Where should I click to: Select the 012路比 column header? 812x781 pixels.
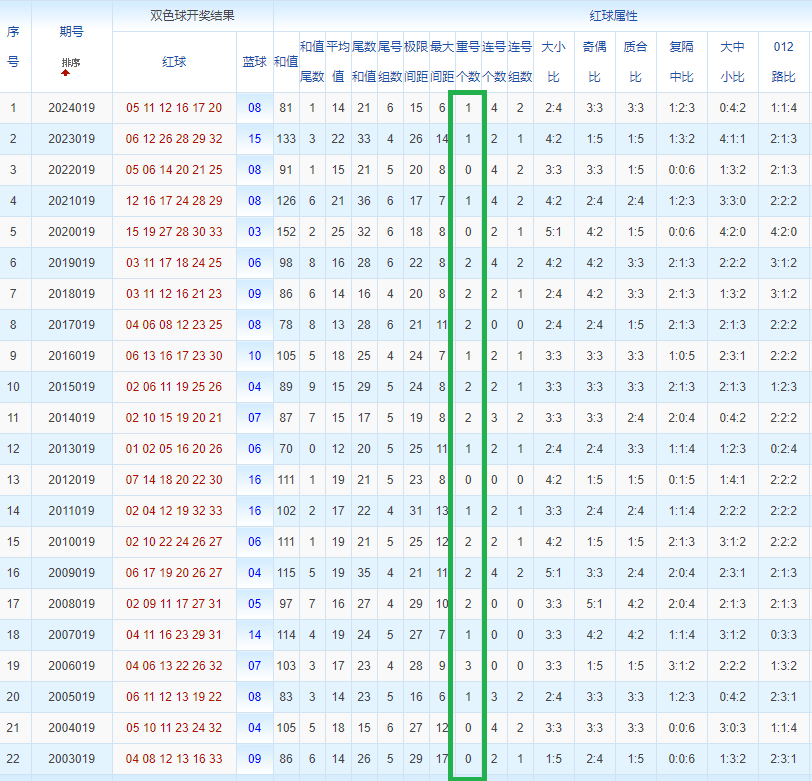point(784,62)
